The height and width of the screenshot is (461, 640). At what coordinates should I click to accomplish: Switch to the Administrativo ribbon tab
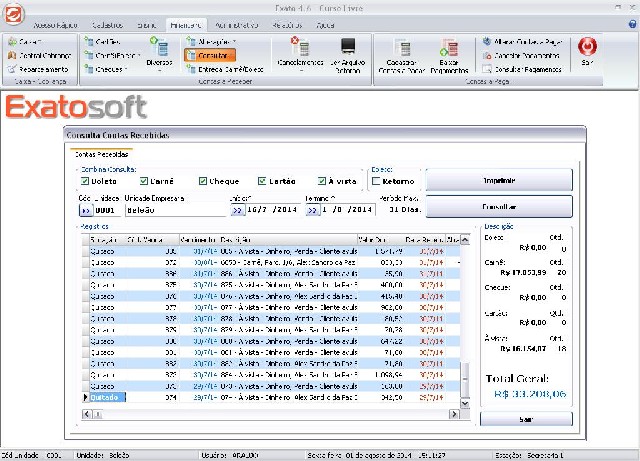[x=236, y=25]
